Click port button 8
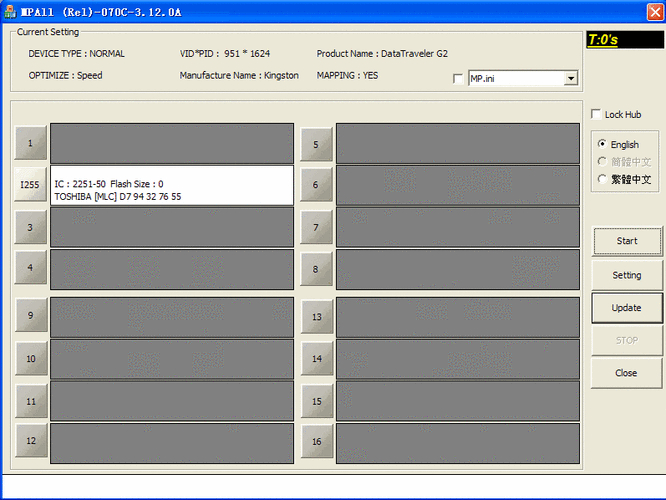666x500 pixels. coord(316,269)
